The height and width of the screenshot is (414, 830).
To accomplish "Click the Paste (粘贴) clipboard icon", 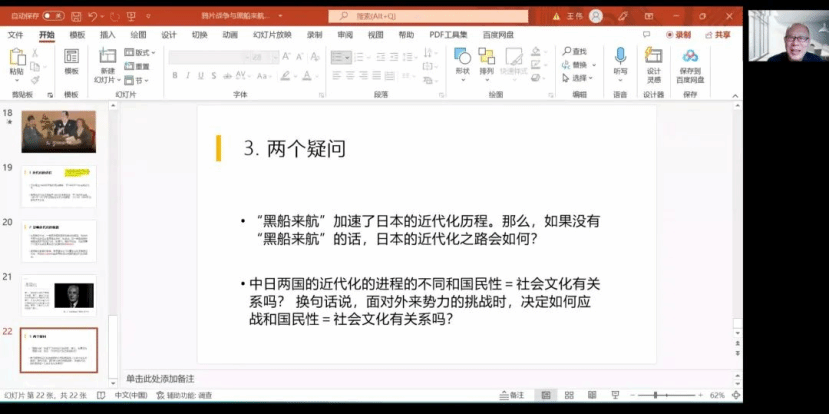I will point(17,57).
